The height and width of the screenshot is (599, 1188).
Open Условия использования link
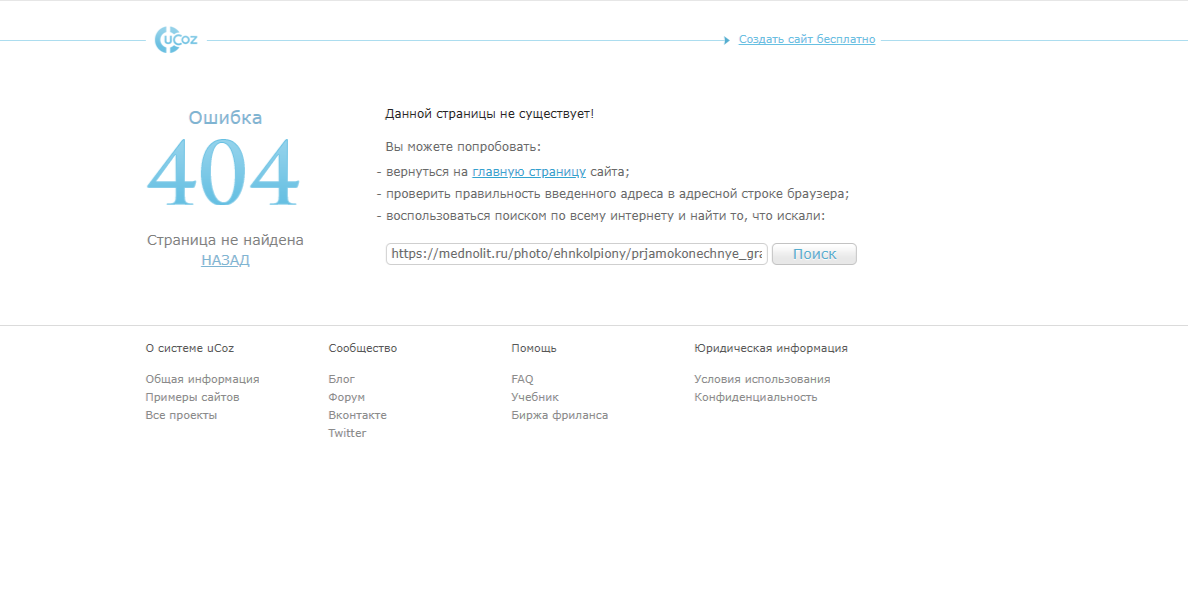(x=762, y=379)
